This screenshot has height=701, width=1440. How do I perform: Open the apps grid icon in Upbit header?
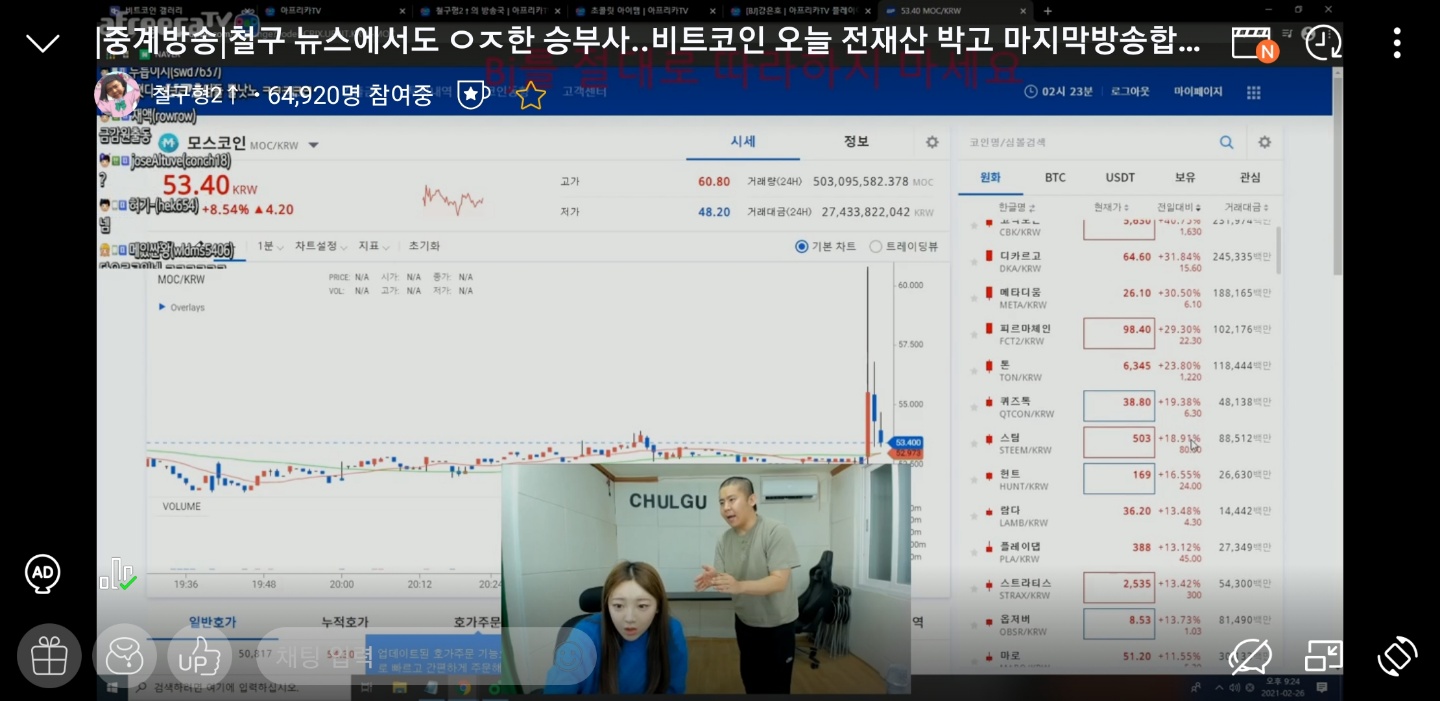tap(1254, 92)
